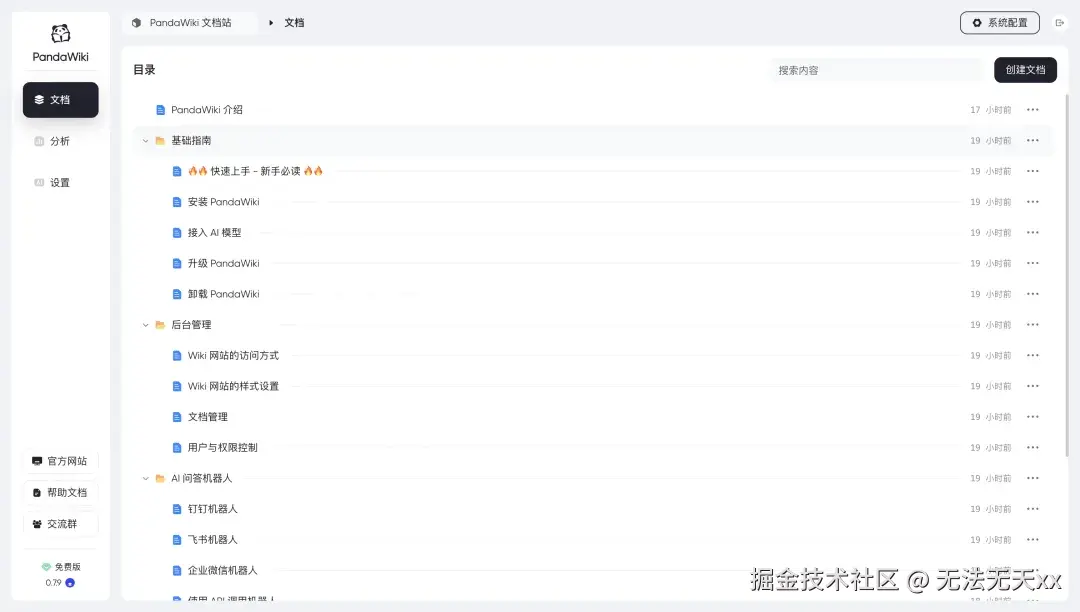Click the document icon beside 钉钉机器人

[x=177, y=509]
